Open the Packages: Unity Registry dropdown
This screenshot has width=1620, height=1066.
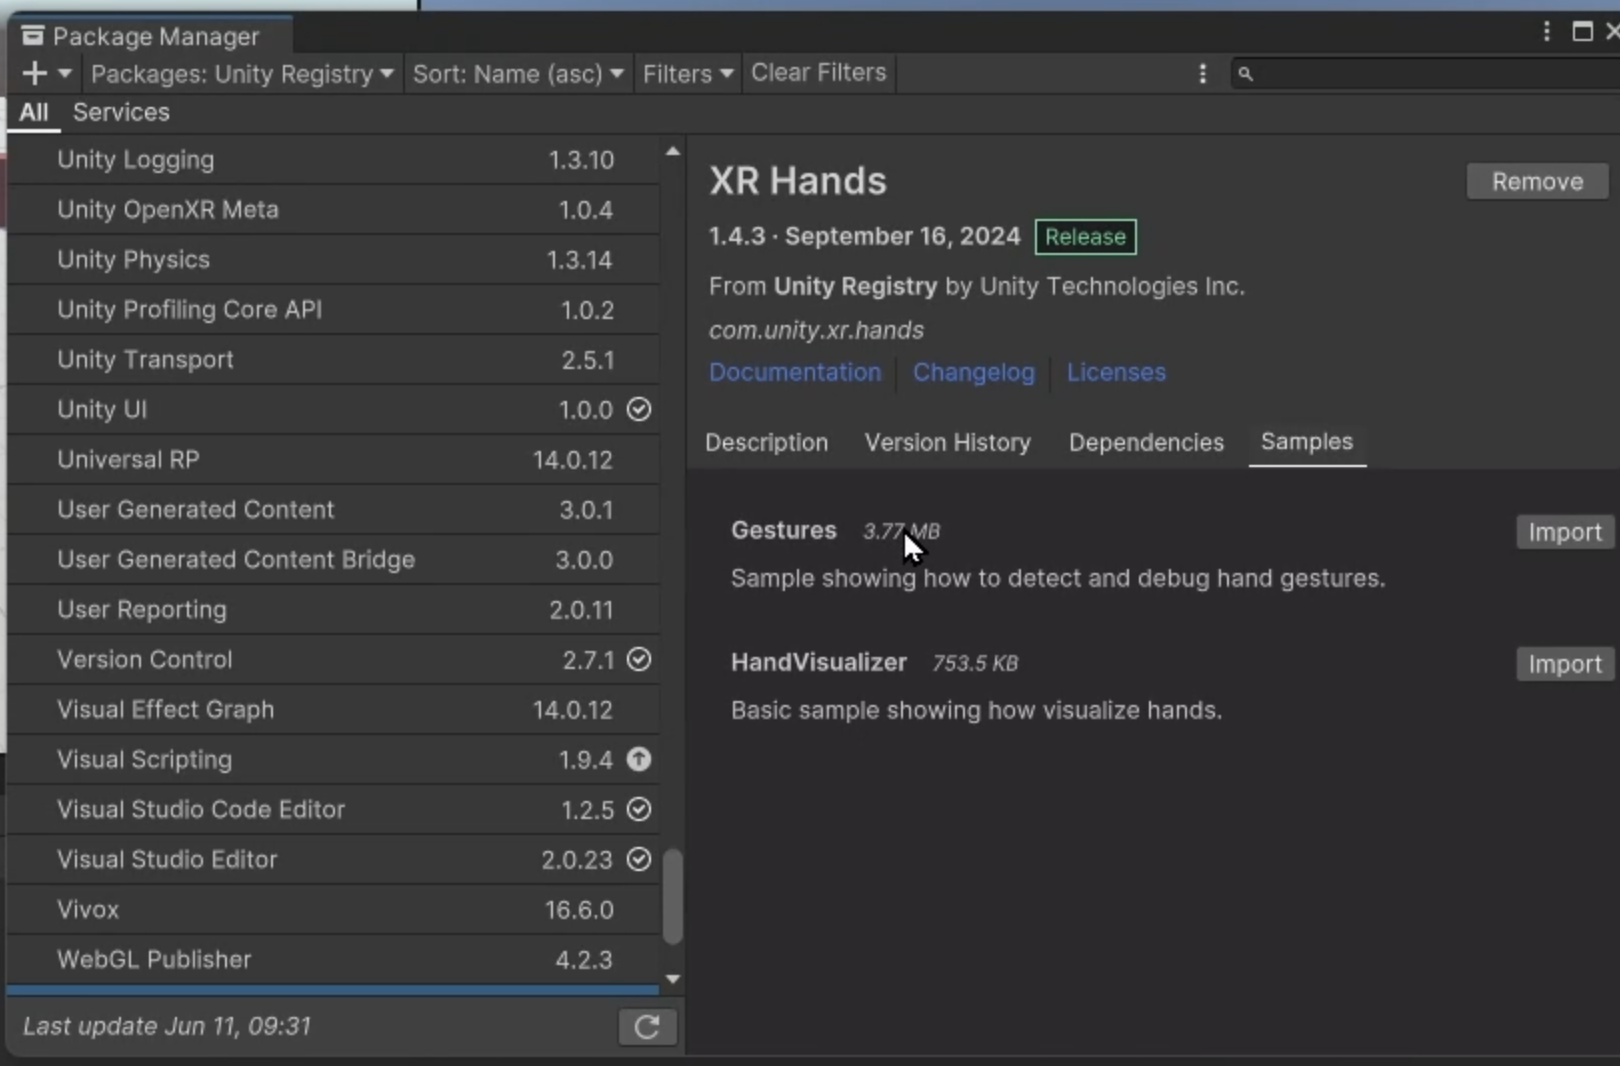pos(242,73)
